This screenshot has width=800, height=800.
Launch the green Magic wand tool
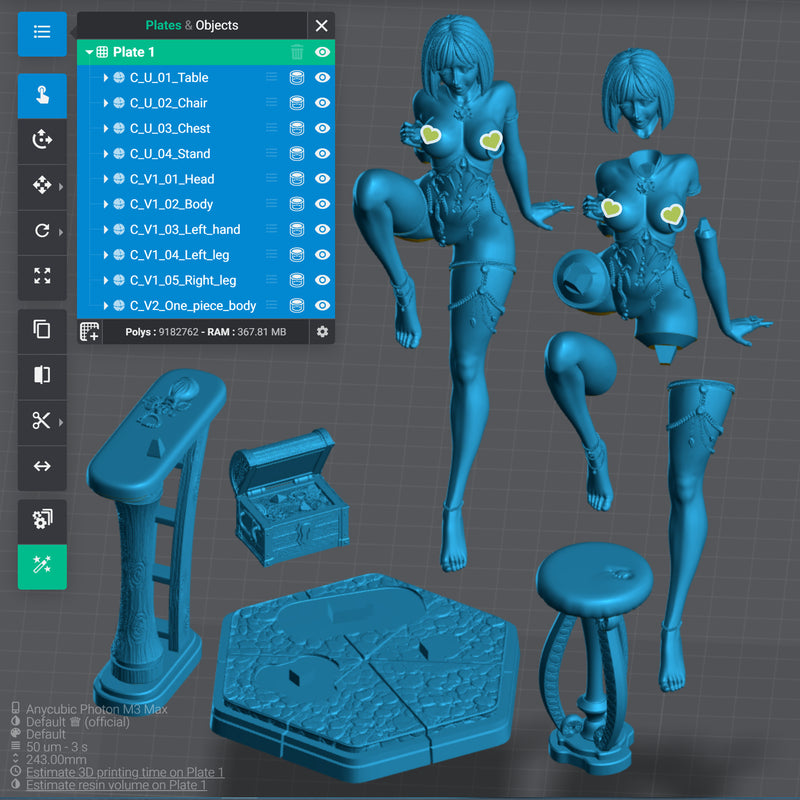[x=42, y=566]
